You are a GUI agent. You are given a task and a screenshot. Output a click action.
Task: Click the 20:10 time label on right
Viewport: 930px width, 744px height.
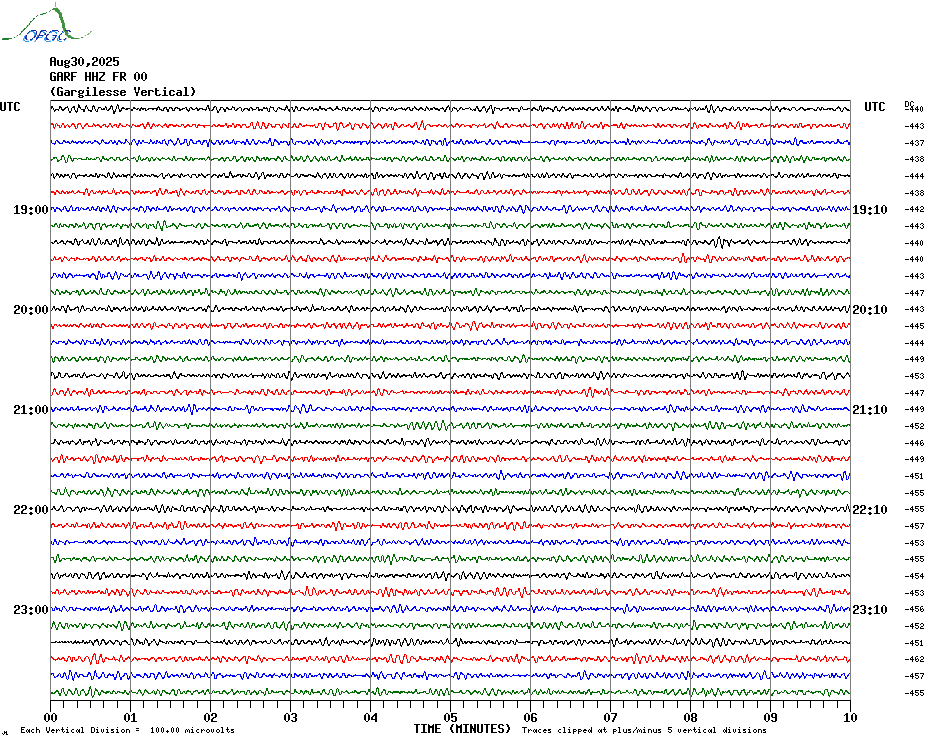coord(870,310)
